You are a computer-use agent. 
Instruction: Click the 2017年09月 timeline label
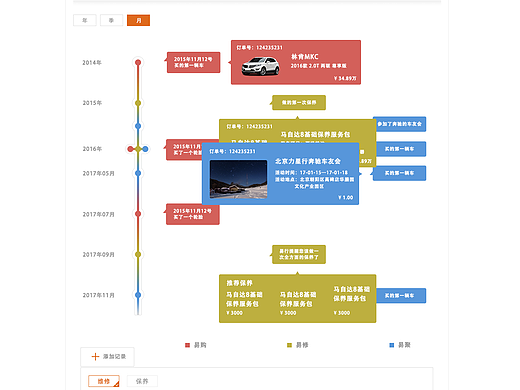coord(99,255)
